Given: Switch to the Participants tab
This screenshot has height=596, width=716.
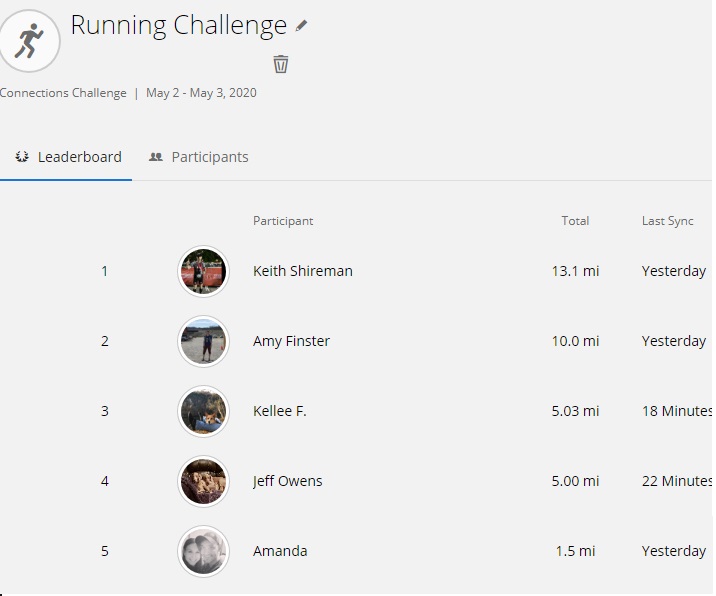Looking at the screenshot, I should [199, 157].
